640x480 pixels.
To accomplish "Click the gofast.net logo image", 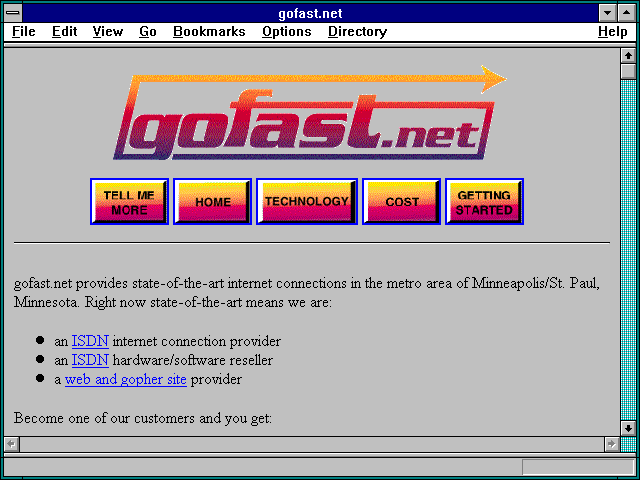I will click(310, 113).
